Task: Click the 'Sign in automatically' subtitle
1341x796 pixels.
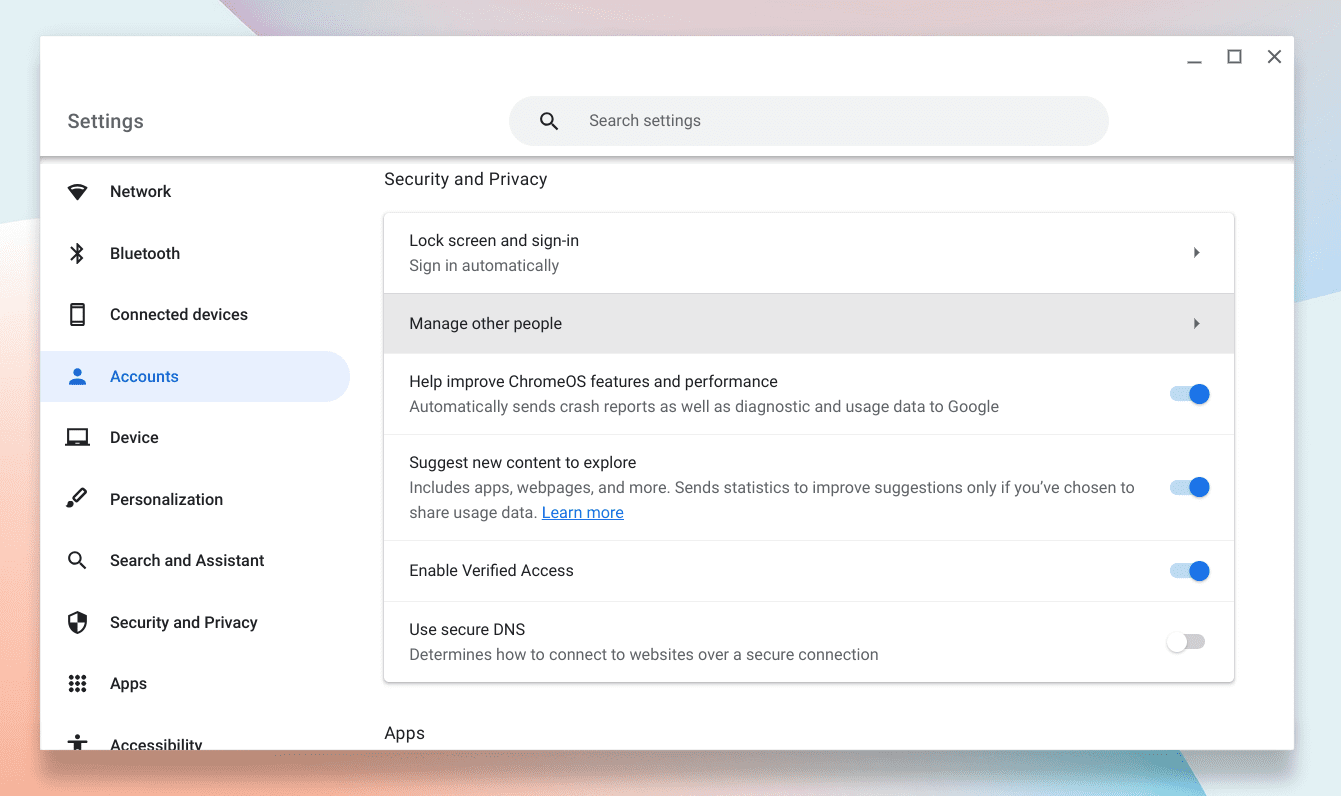Action: [x=484, y=266]
